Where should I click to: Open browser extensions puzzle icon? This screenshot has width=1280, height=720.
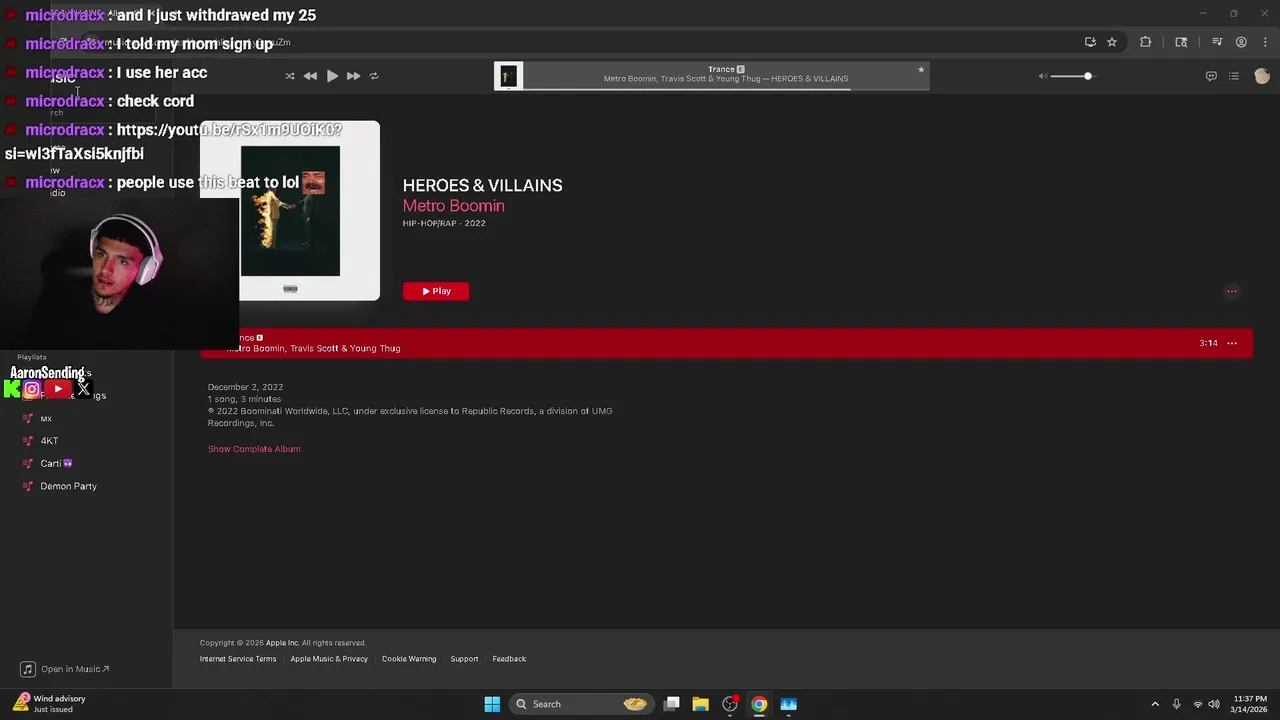coord(1146,42)
